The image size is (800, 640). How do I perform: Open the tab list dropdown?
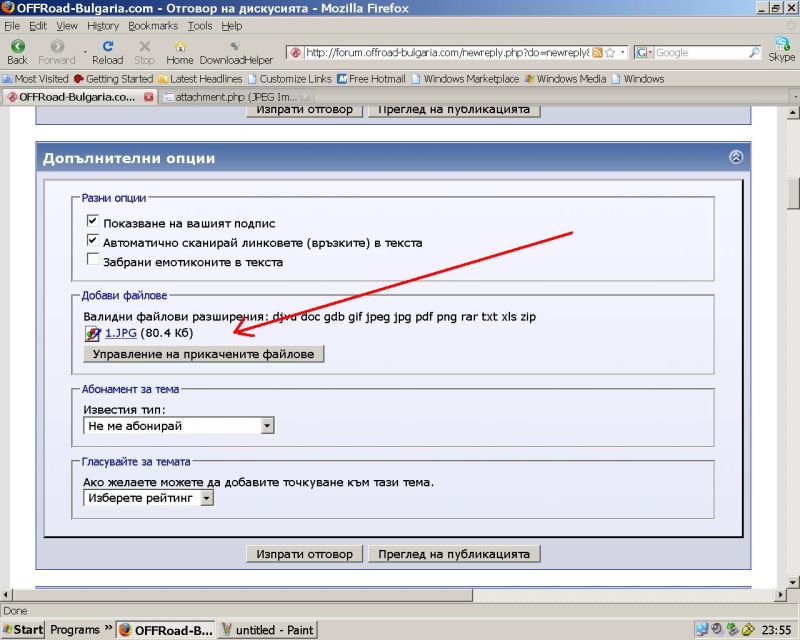[795, 96]
